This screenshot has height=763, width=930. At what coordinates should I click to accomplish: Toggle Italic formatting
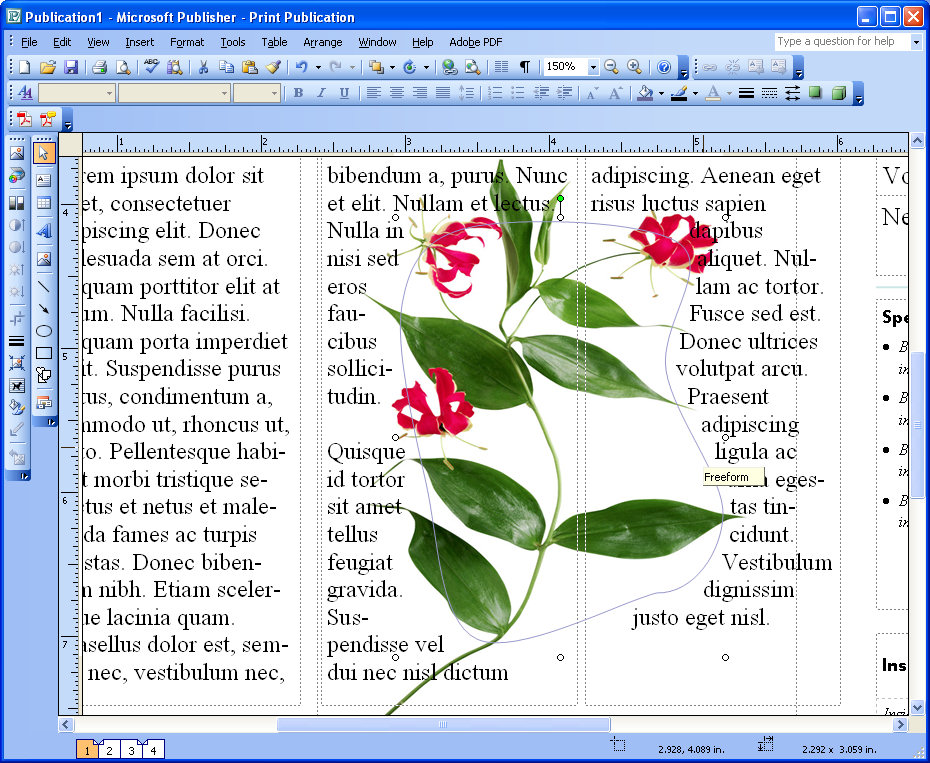(x=321, y=93)
